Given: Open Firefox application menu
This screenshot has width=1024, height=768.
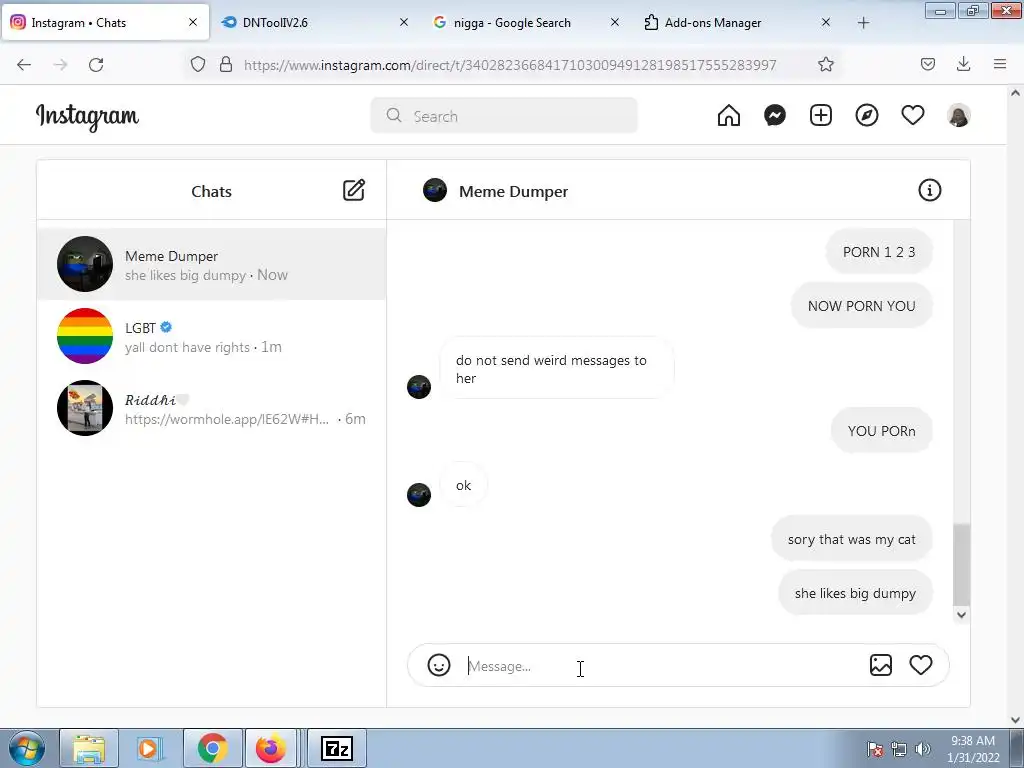Looking at the screenshot, I should coord(1000,64).
